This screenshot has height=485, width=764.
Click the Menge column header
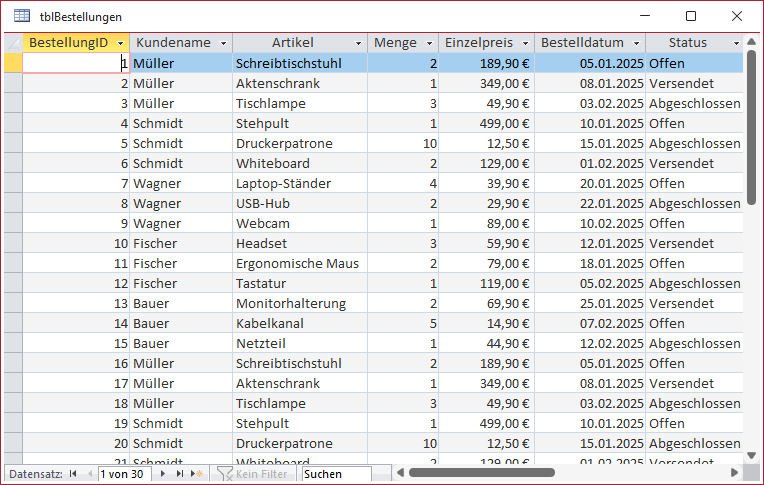pyautogui.click(x=394, y=43)
